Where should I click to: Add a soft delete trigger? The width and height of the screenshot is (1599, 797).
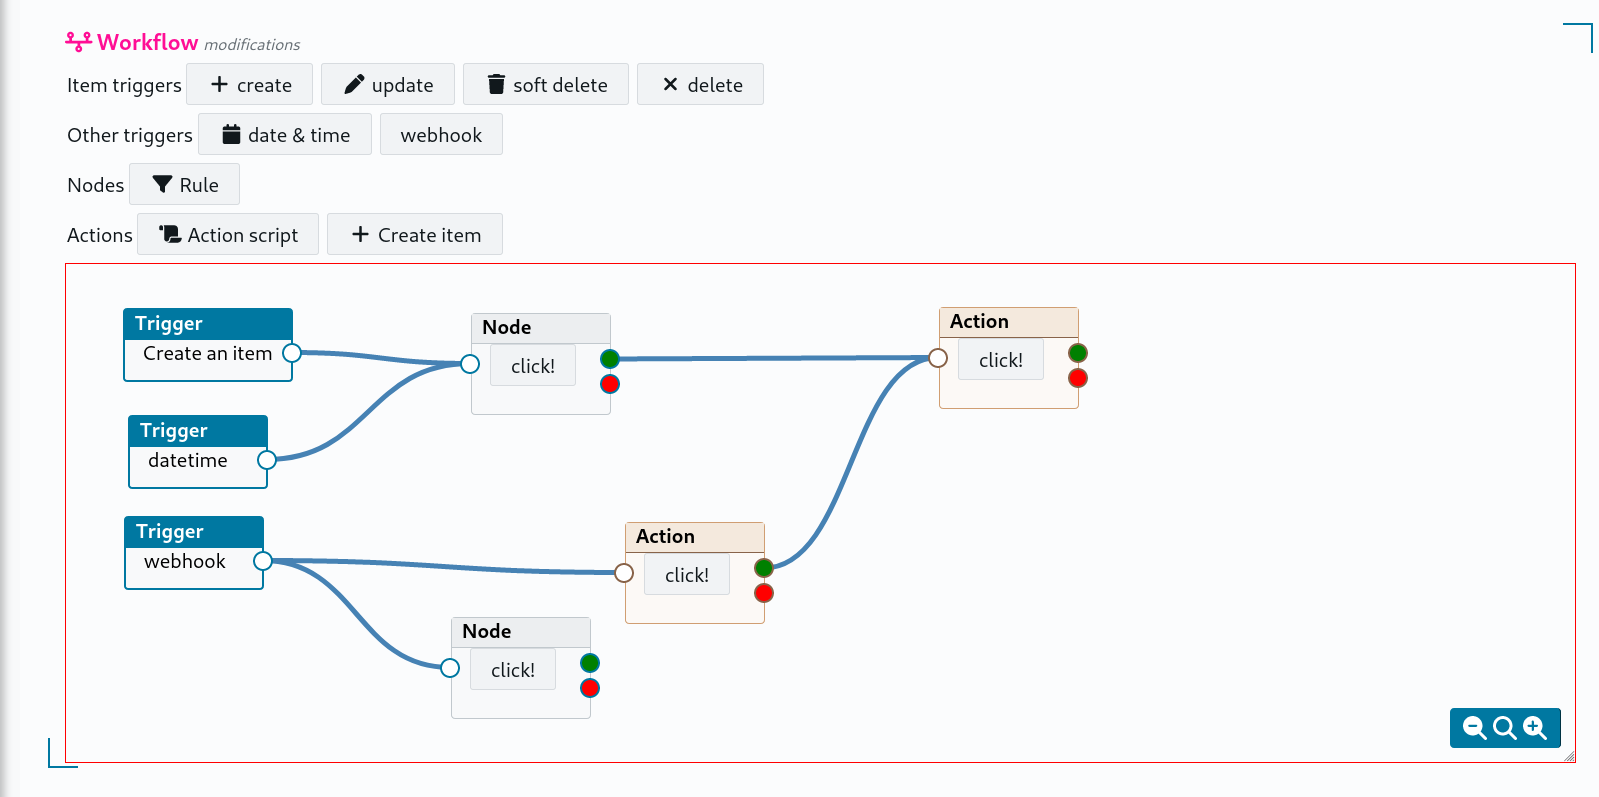click(x=546, y=85)
